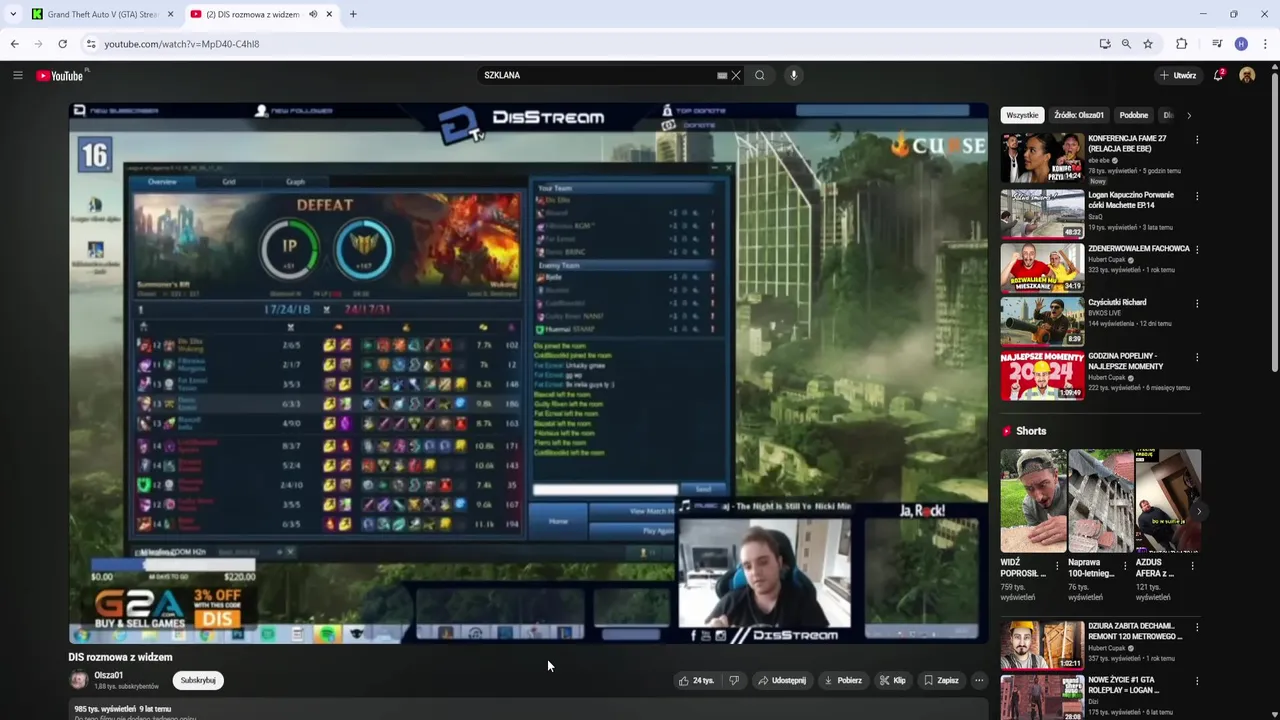
Task: Open the Olsza01 channel name link
Action: (108, 675)
